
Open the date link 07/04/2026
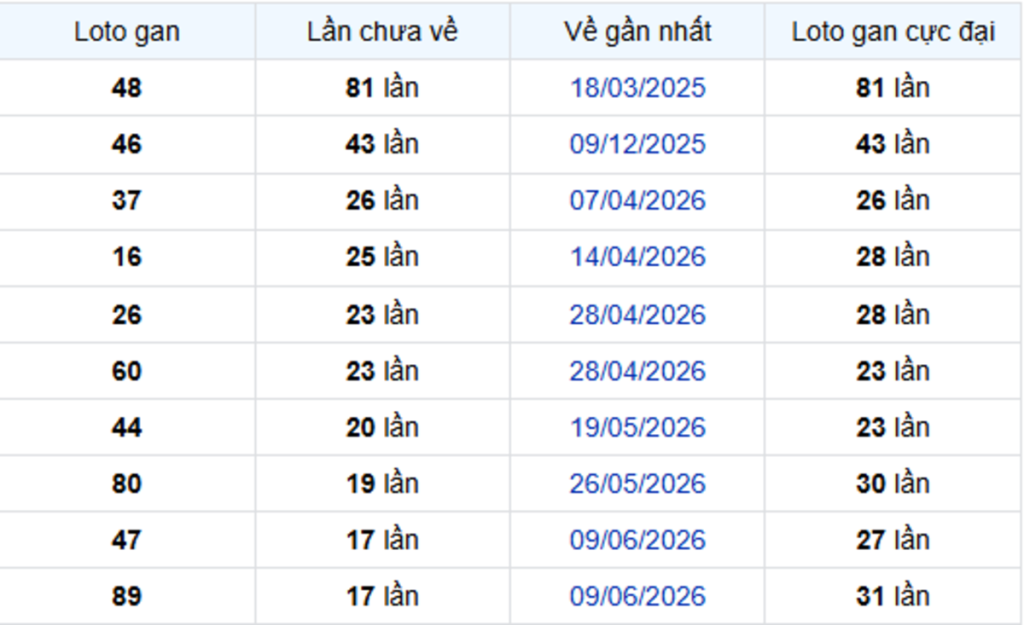click(637, 200)
